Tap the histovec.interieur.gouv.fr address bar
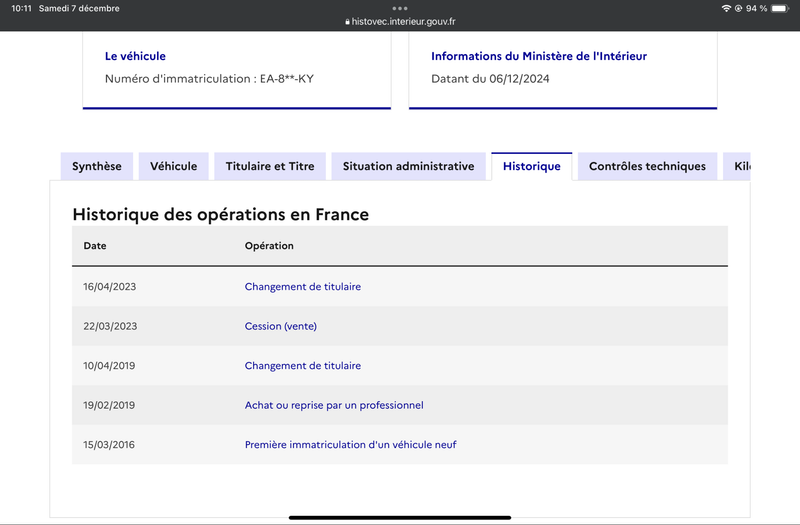The height and width of the screenshot is (525, 800). click(400, 22)
